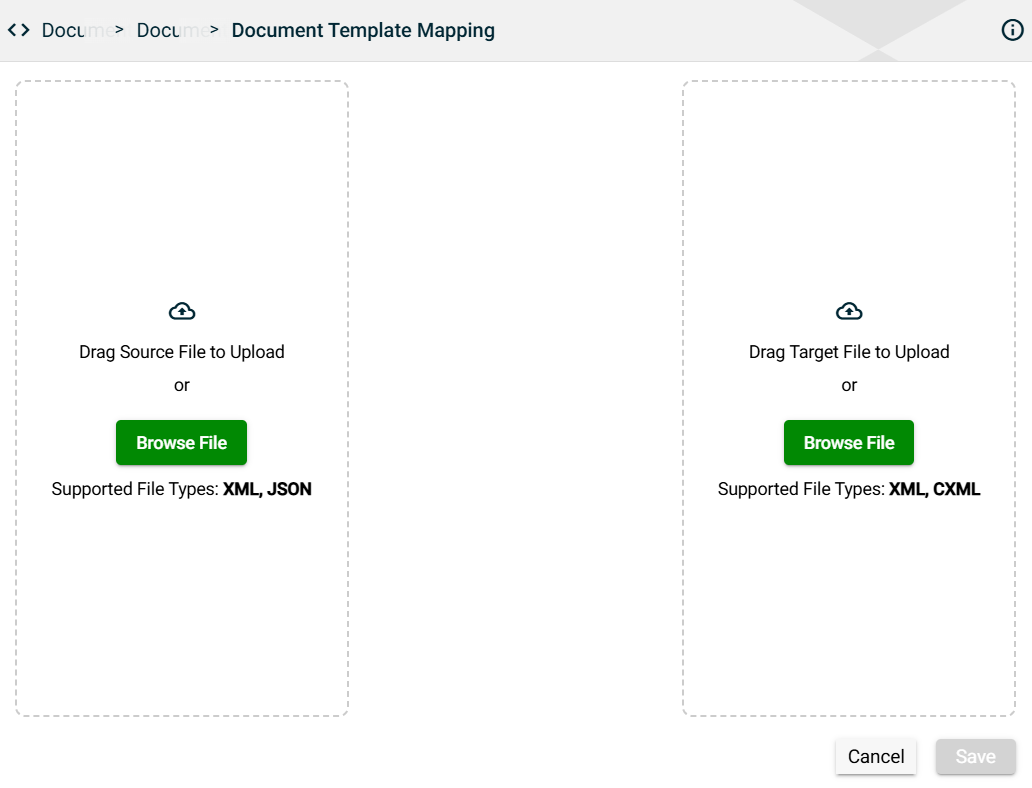The width and height of the screenshot is (1032, 788).
Task: Select the 'Document Template Mapping' breadcrumb title
Action: point(363,30)
